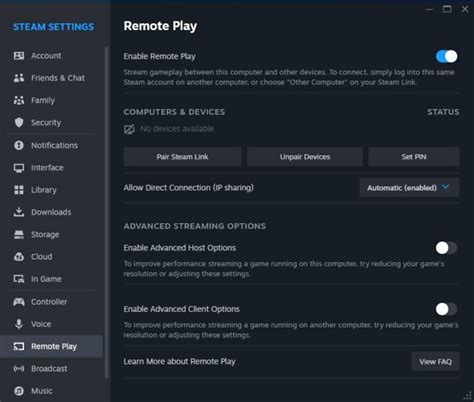Click the Family group icon
The height and width of the screenshot is (402, 474).
[x=19, y=100]
